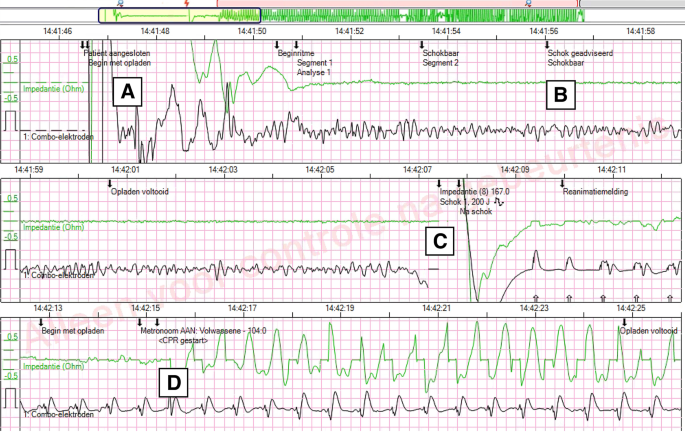Click 'Opladen voltooid' at 14:42:01
The height and width of the screenshot is (435, 685).
click(x=139, y=192)
